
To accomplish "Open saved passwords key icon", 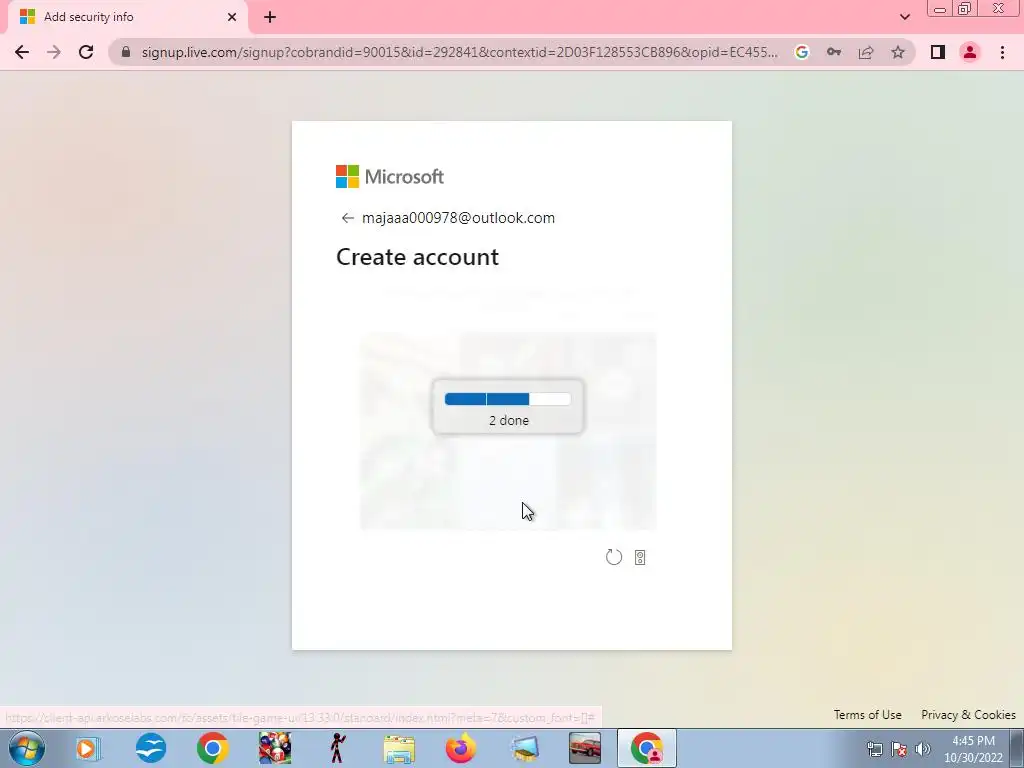I will point(834,52).
